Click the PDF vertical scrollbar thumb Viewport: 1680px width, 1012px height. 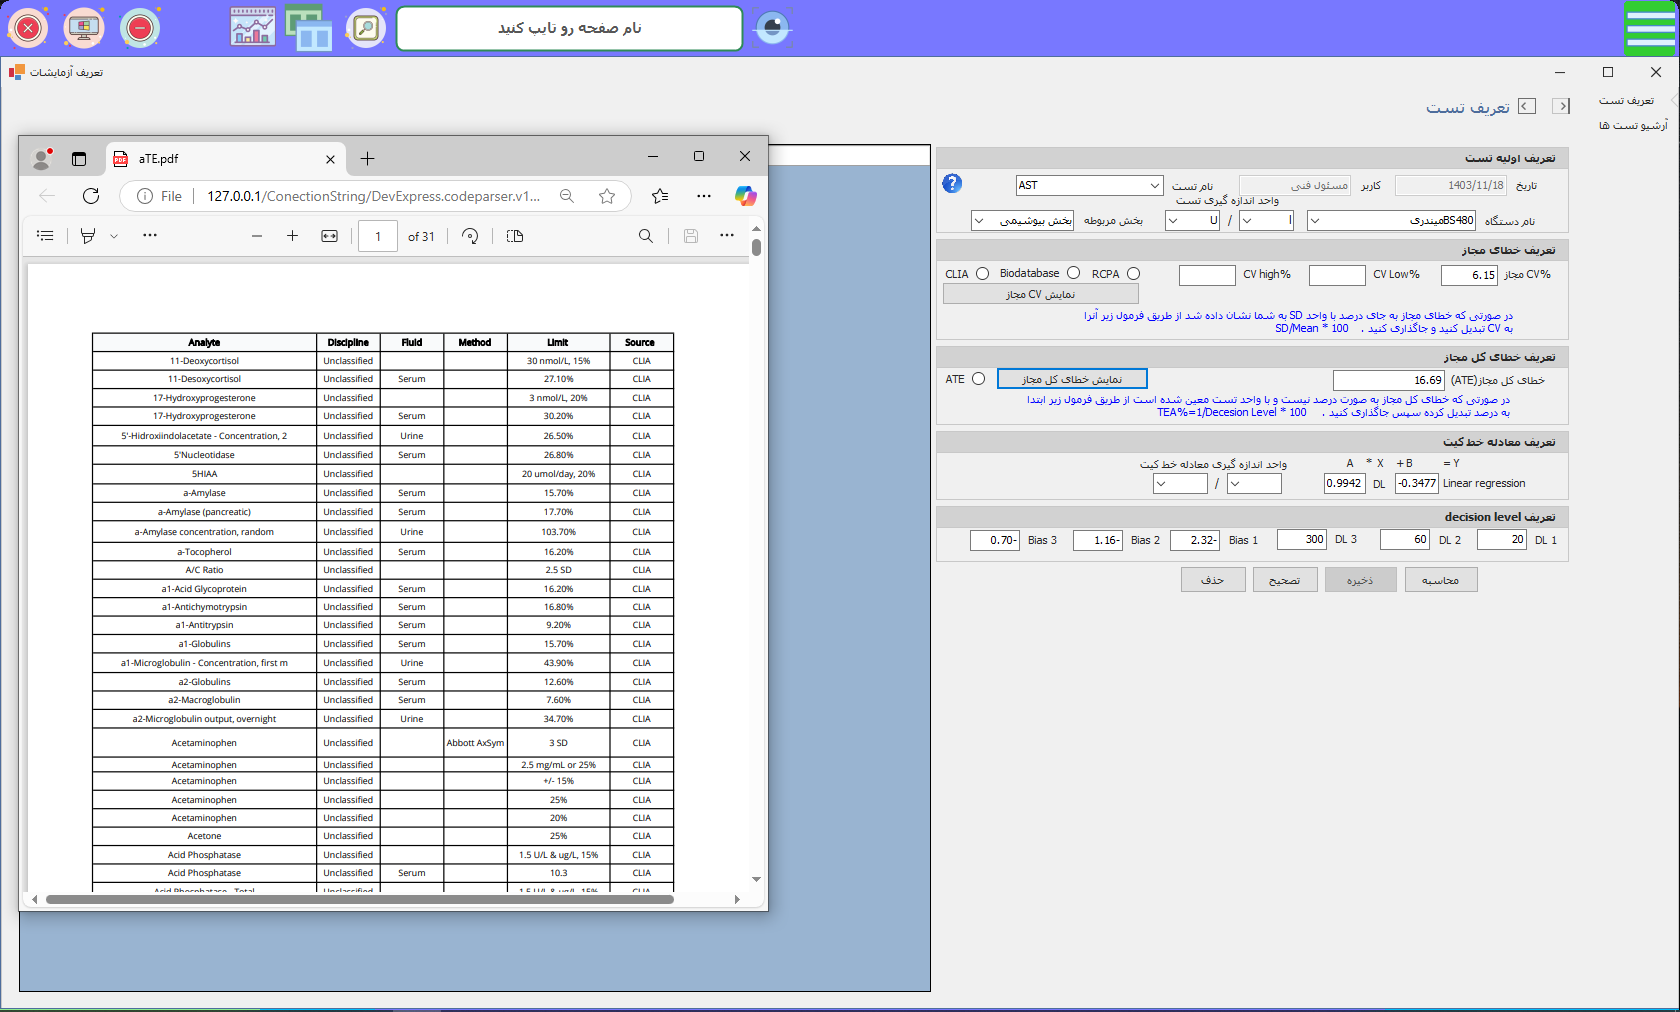(x=757, y=247)
